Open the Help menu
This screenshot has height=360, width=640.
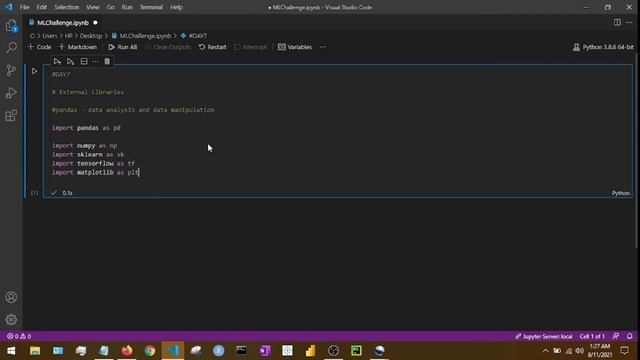(176, 7)
